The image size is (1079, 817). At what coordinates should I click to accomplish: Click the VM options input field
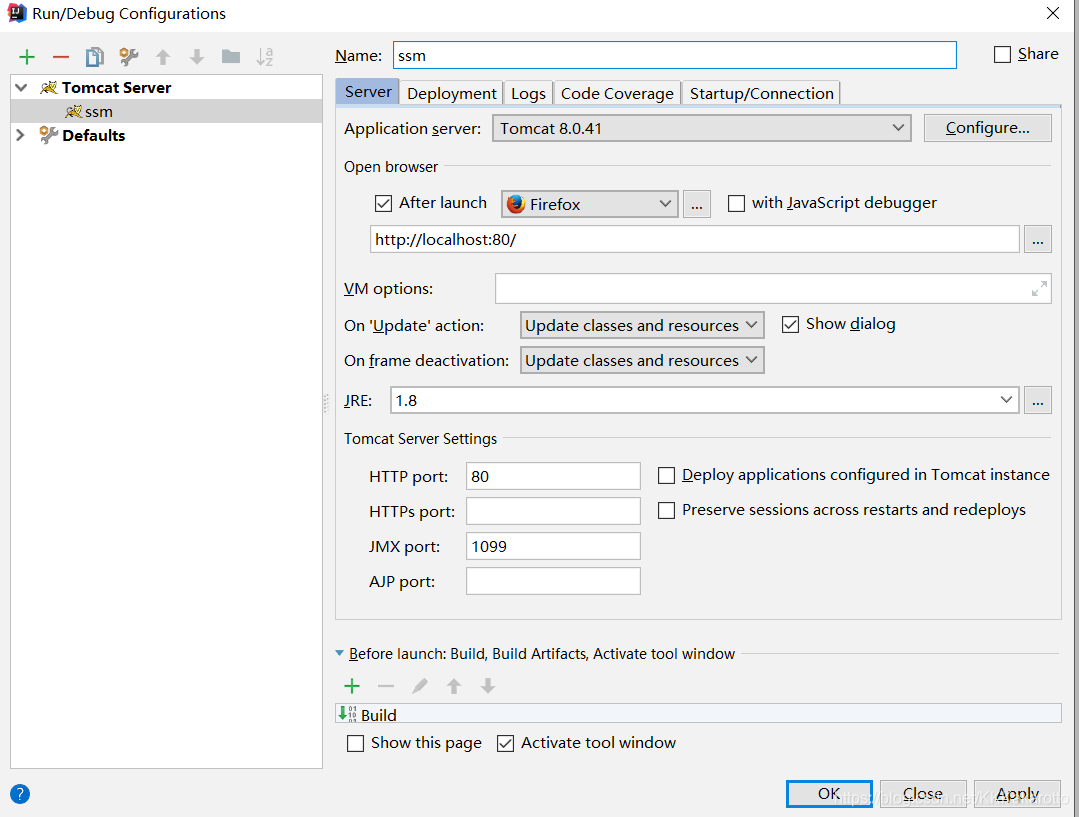773,288
